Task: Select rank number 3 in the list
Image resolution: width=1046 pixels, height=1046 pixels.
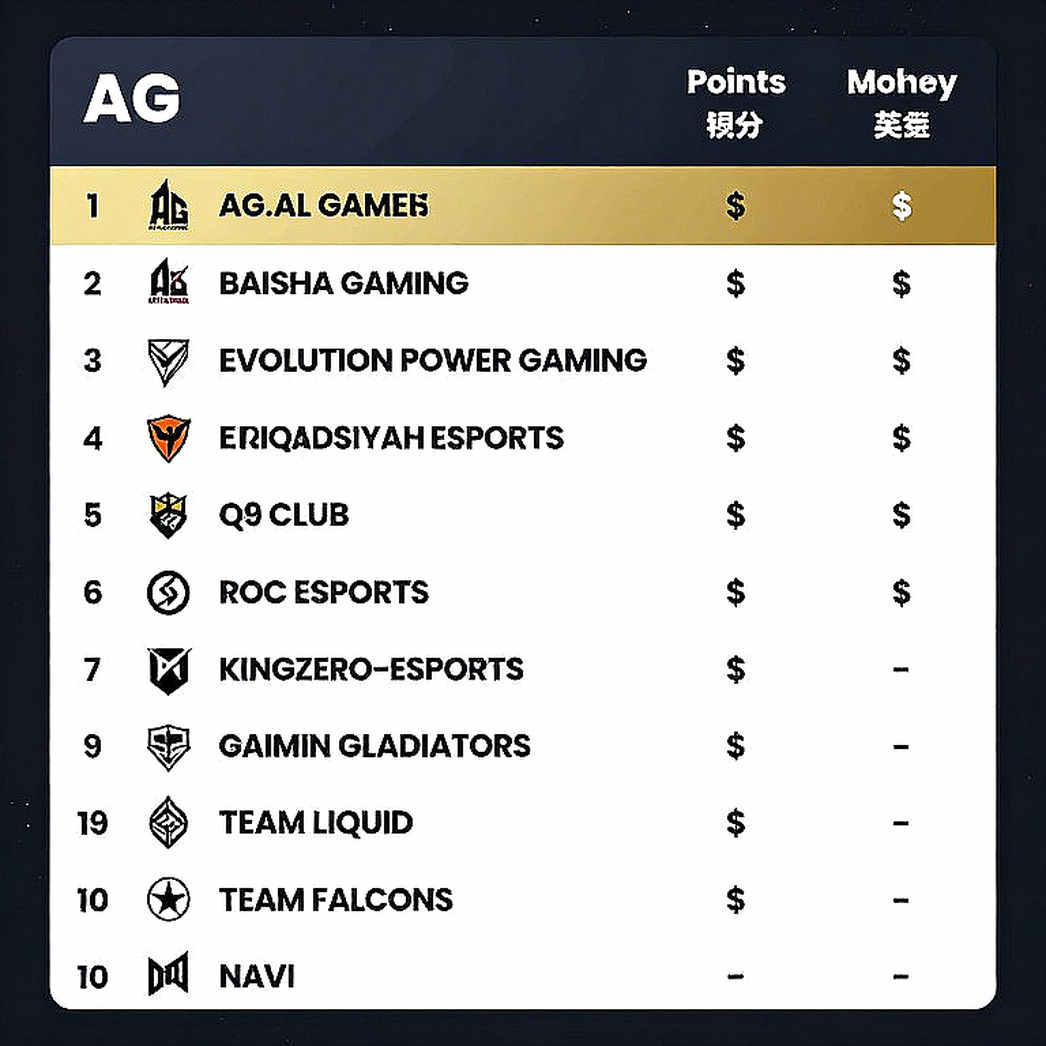Action: click(x=92, y=361)
